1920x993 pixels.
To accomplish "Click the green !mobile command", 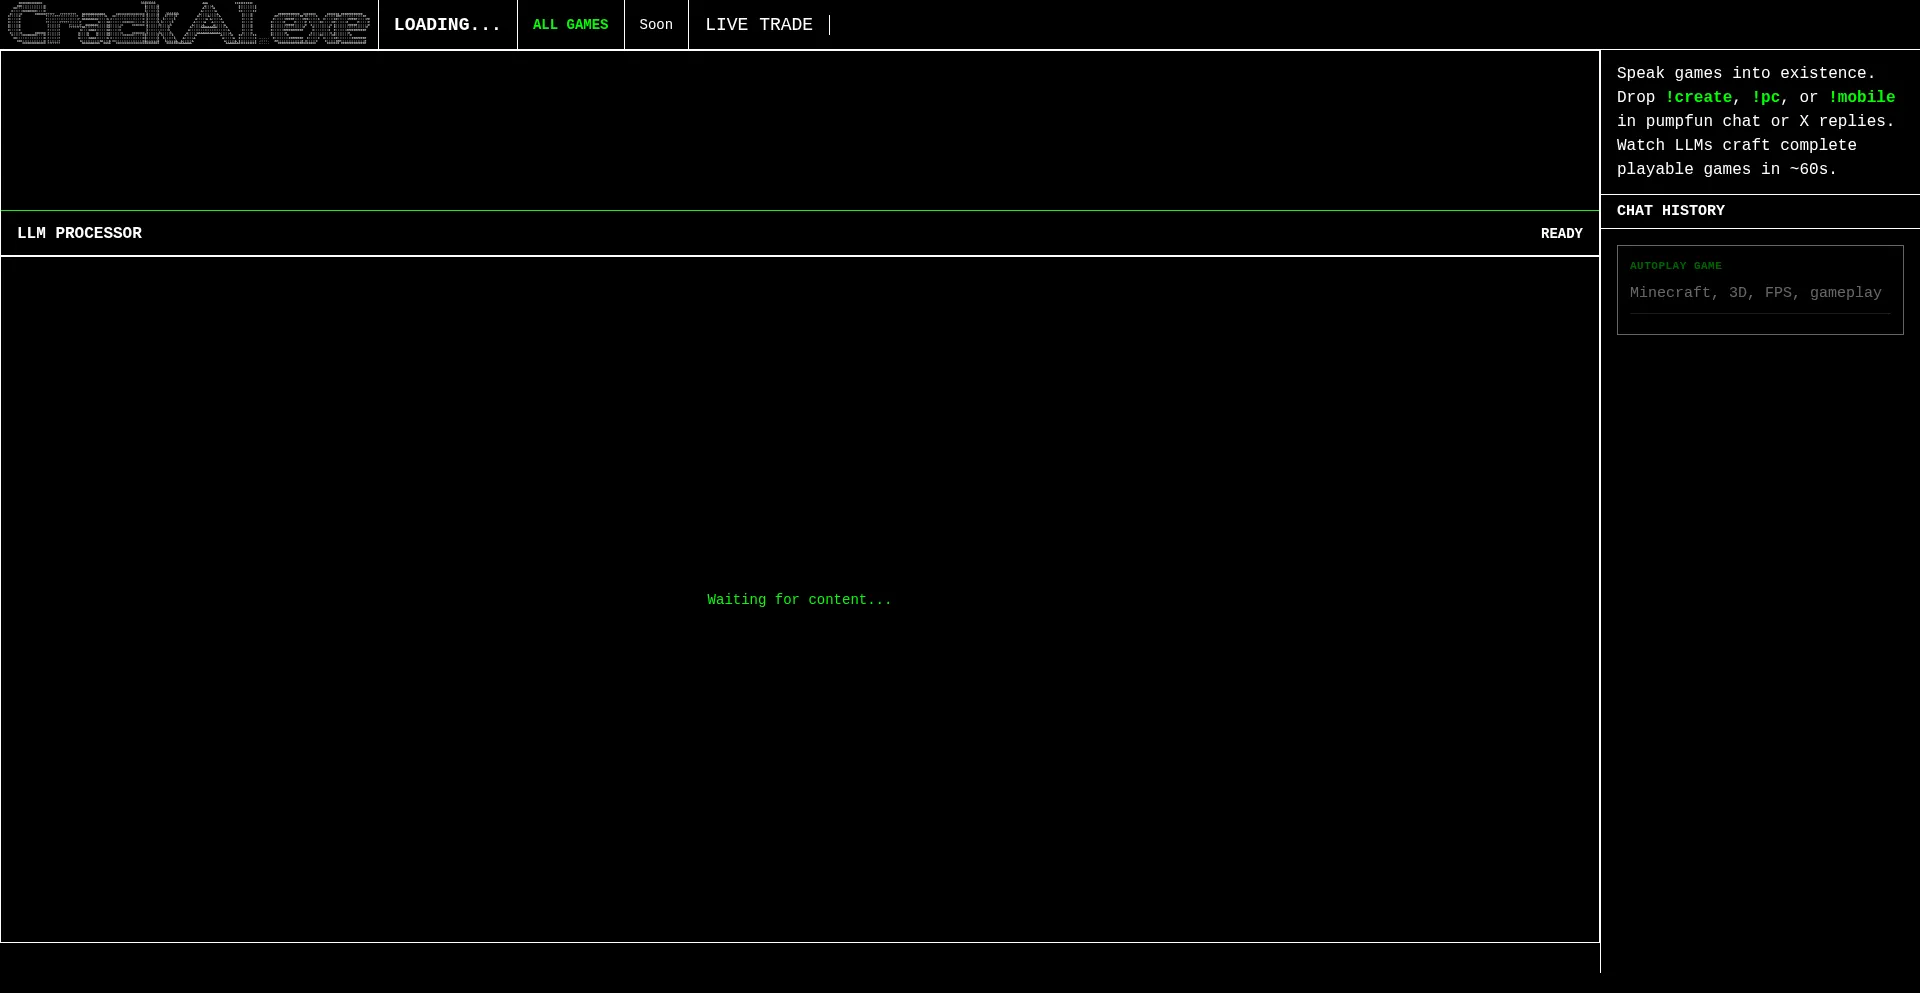I will pos(1861,97).
